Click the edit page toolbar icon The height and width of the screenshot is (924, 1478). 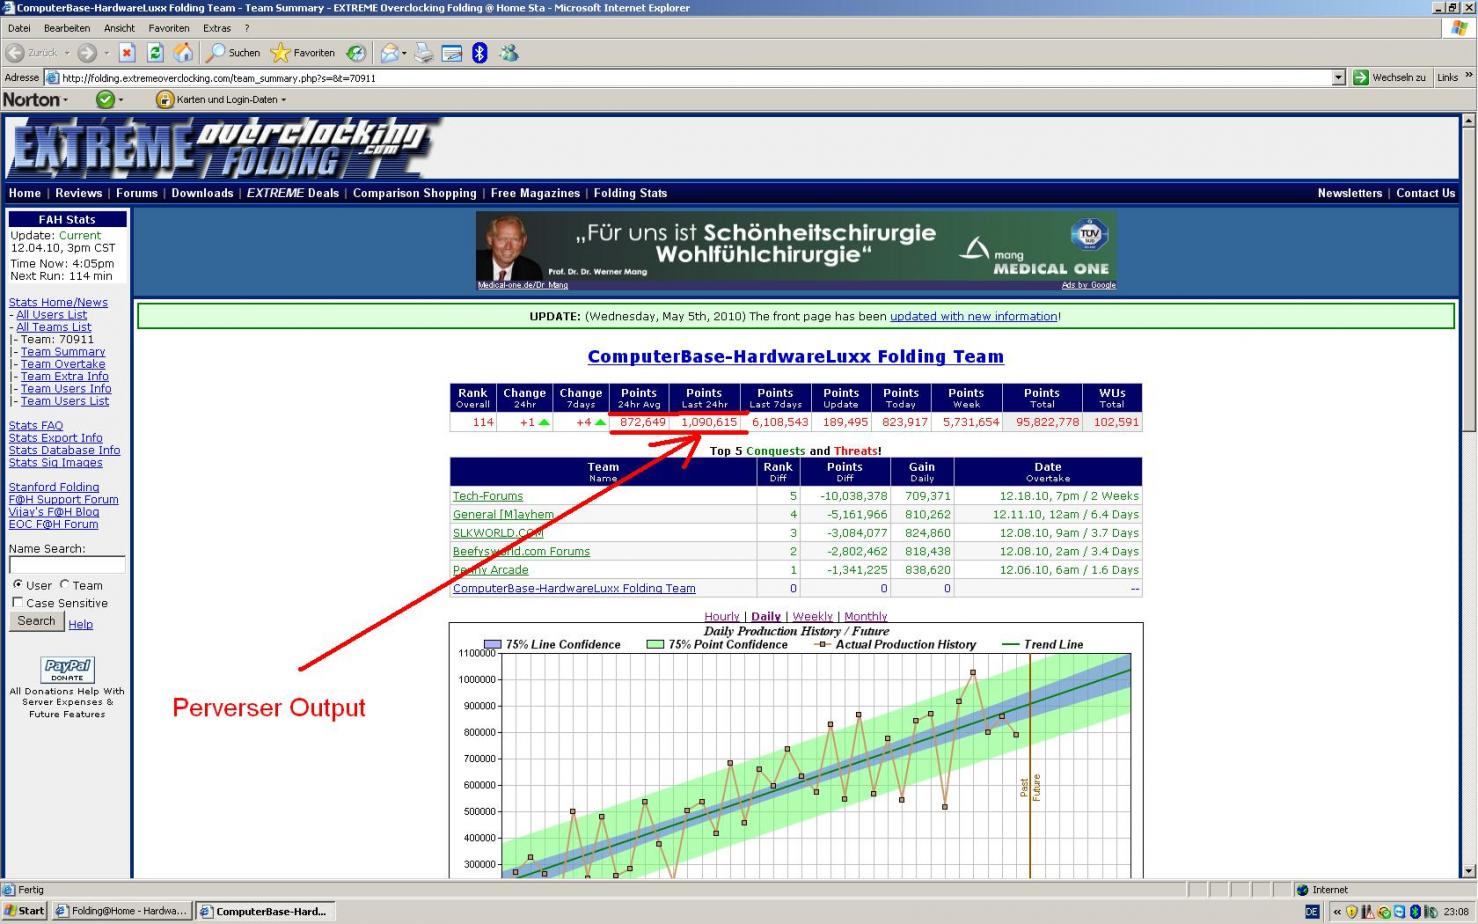[452, 53]
